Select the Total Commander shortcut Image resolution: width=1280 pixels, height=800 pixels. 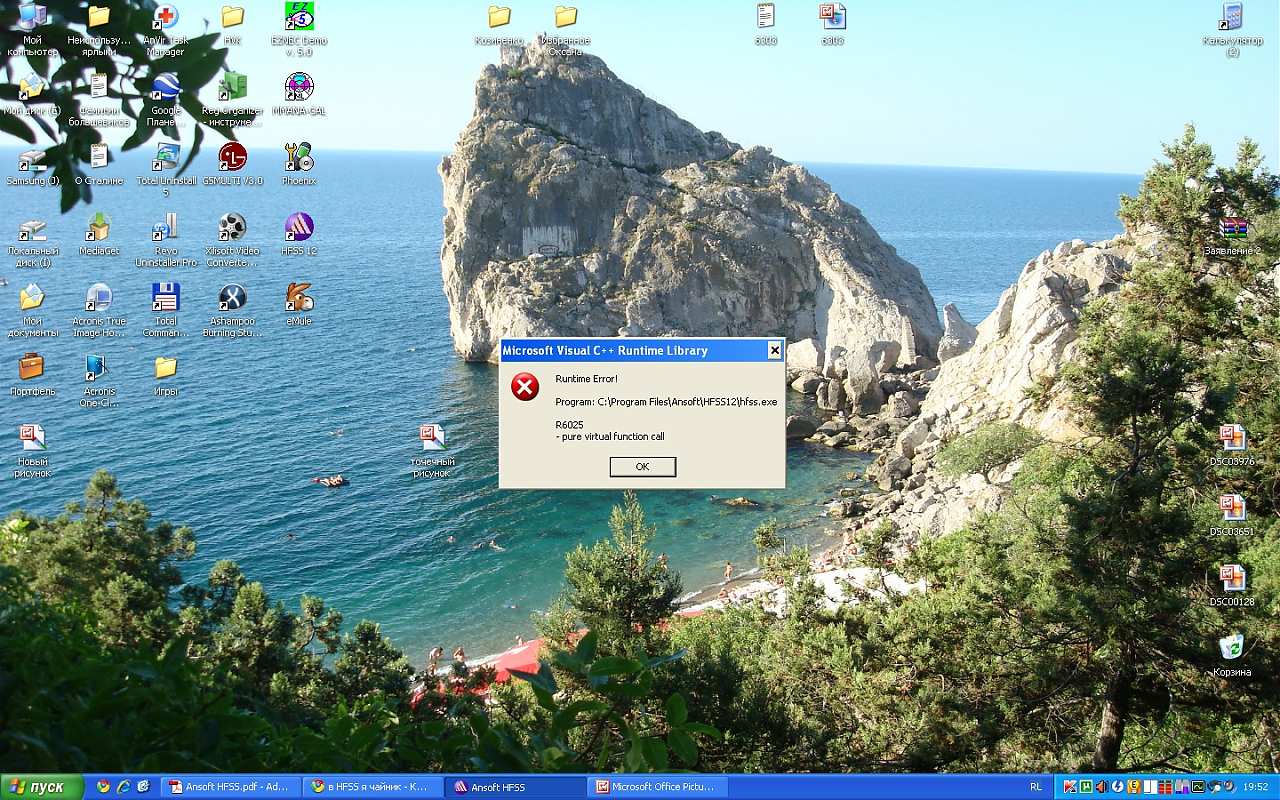click(165, 309)
